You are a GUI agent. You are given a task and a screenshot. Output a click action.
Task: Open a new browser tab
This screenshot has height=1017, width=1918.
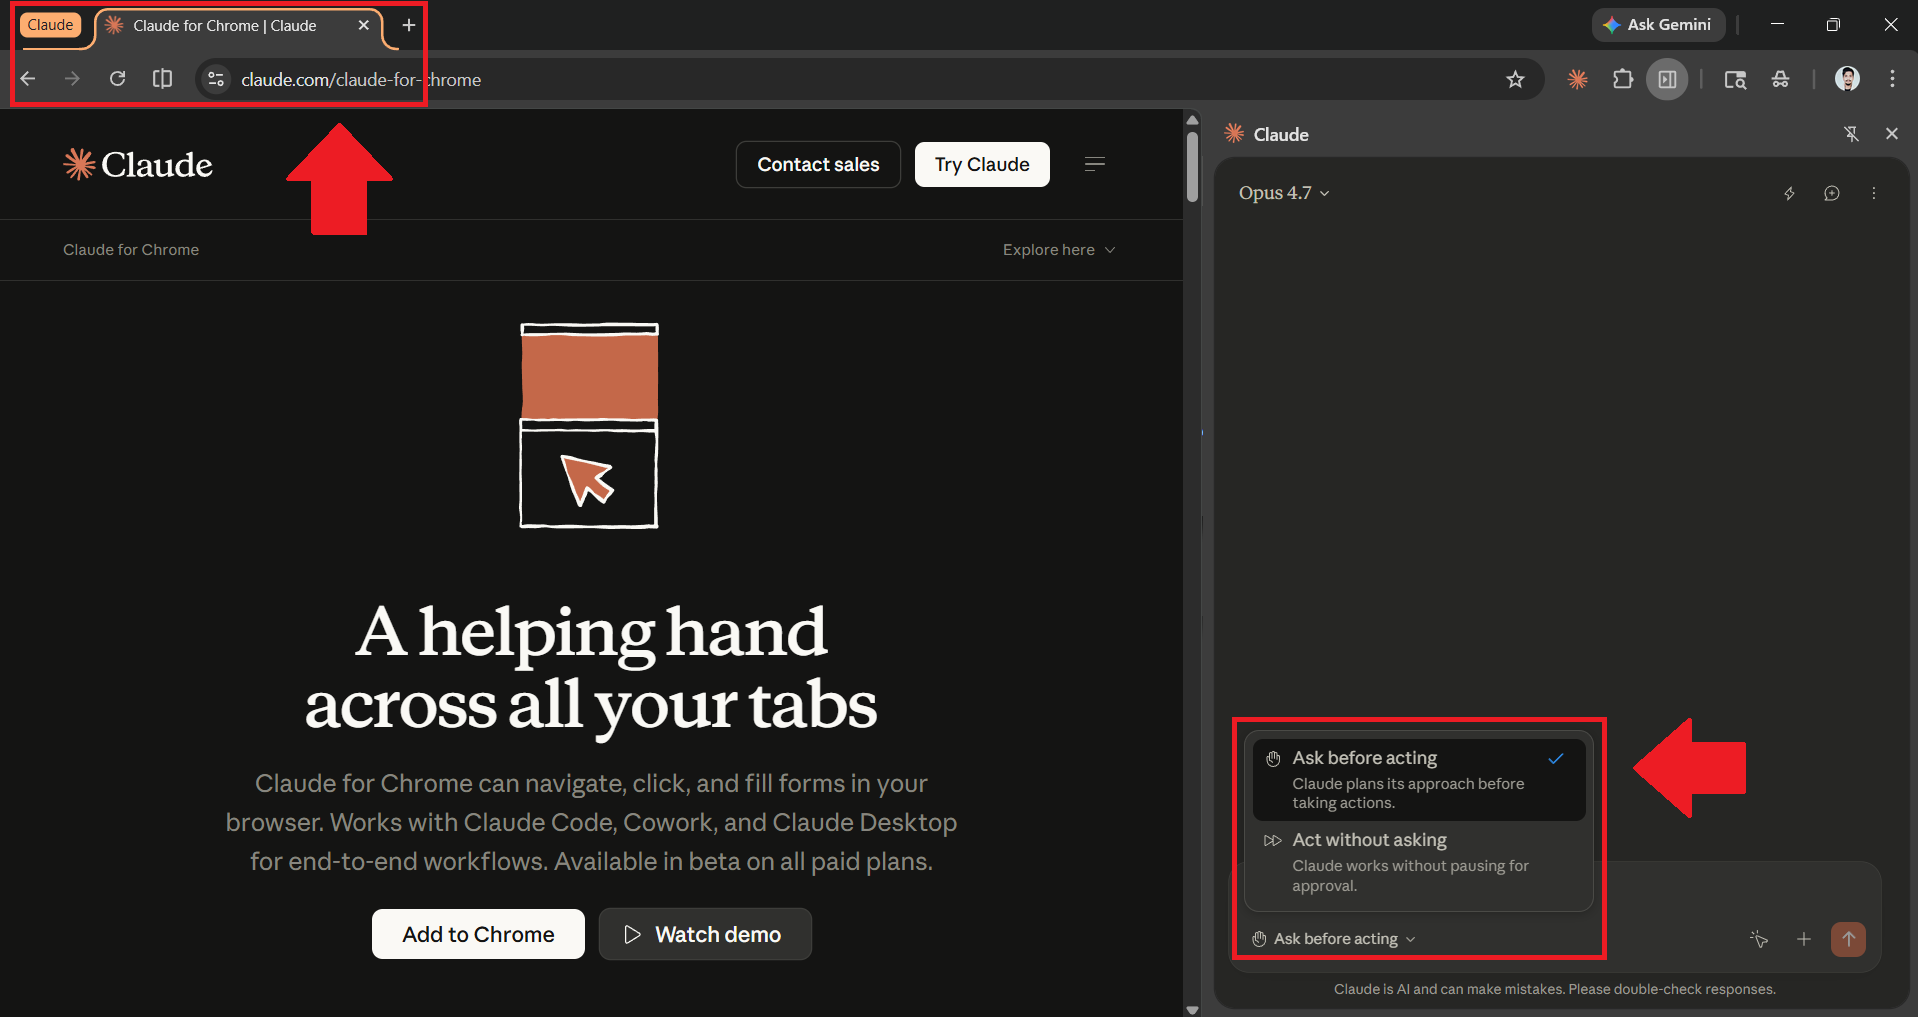click(x=408, y=25)
